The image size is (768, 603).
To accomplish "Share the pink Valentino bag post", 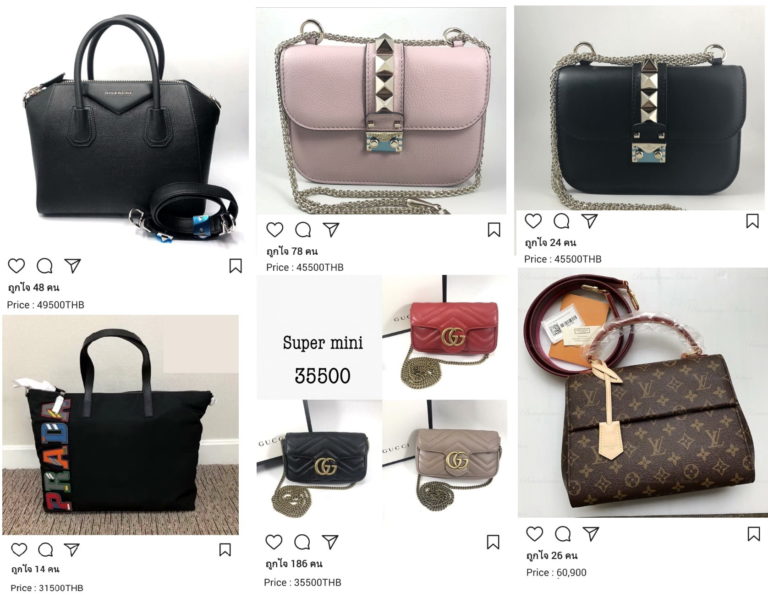I will click(331, 230).
